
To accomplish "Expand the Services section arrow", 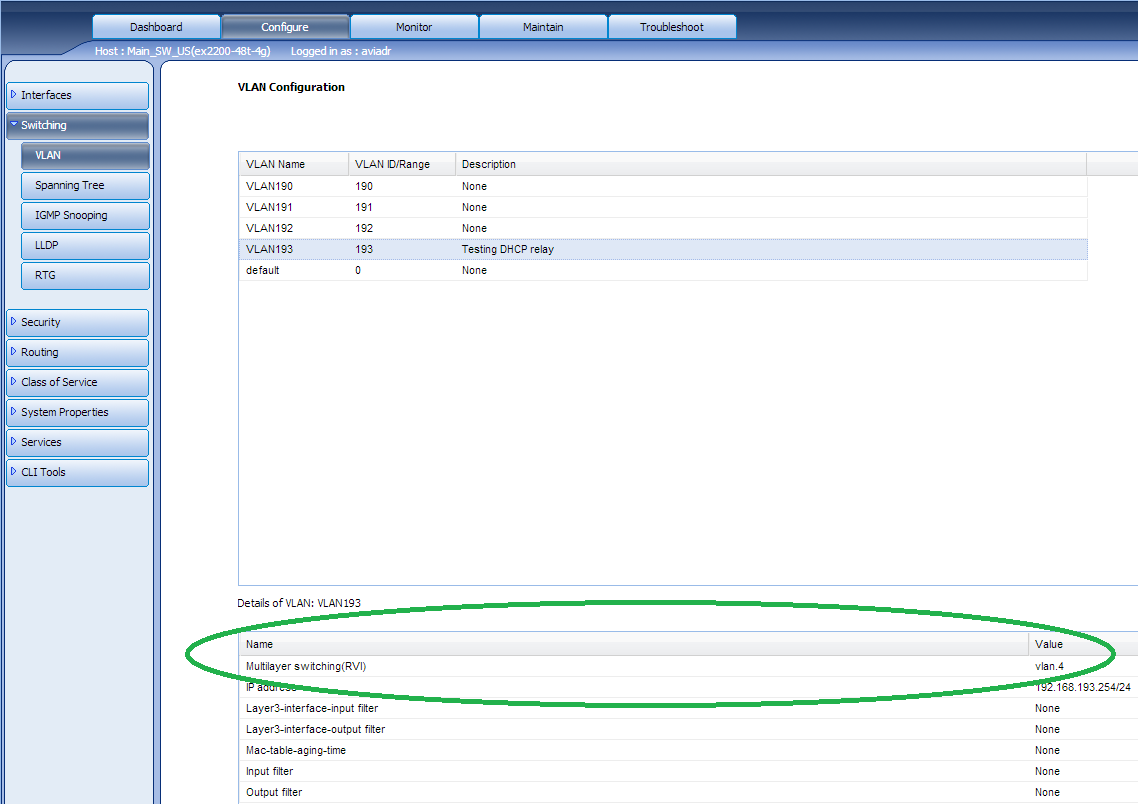I will pyautogui.click(x=13, y=441).
